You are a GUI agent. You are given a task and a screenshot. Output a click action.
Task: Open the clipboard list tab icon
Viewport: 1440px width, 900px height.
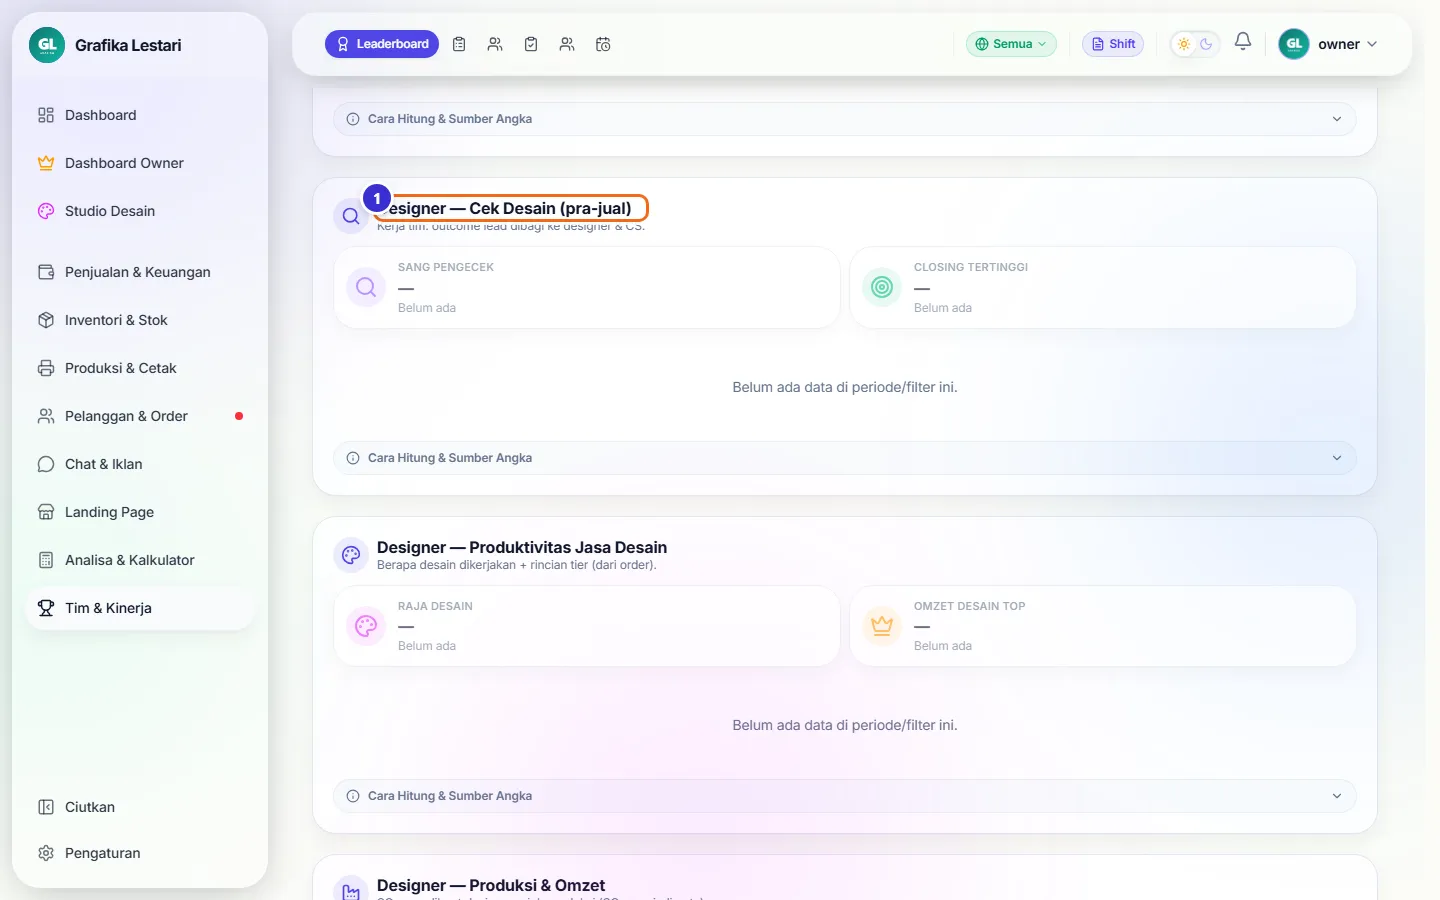pyautogui.click(x=459, y=44)
